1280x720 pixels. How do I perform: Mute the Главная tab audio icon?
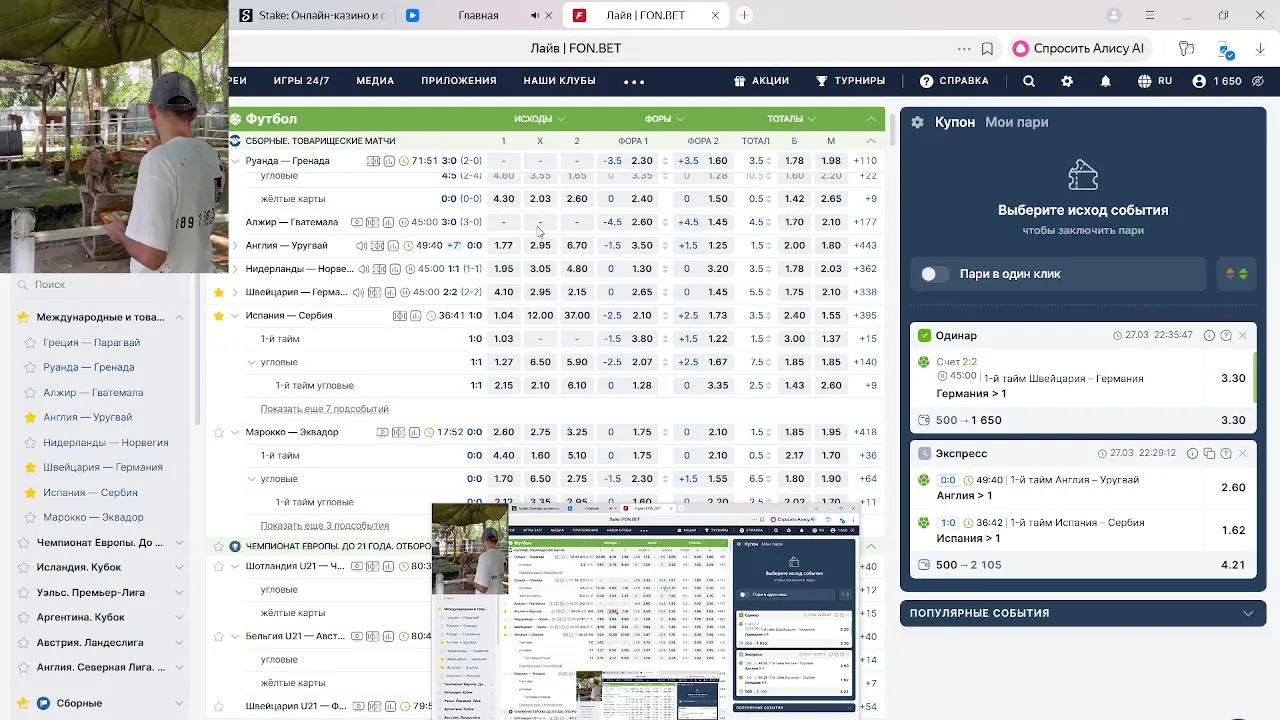click(x=534, y=15)
